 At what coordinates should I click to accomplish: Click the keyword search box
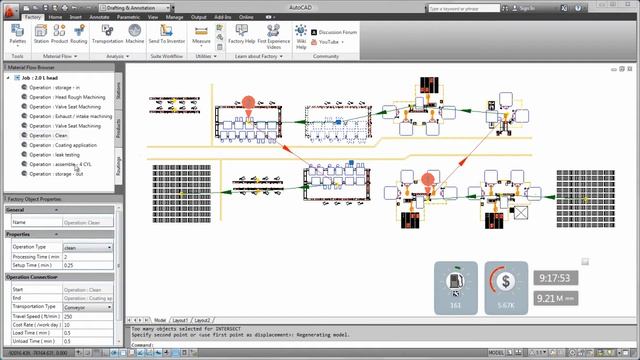click(464, 8)
